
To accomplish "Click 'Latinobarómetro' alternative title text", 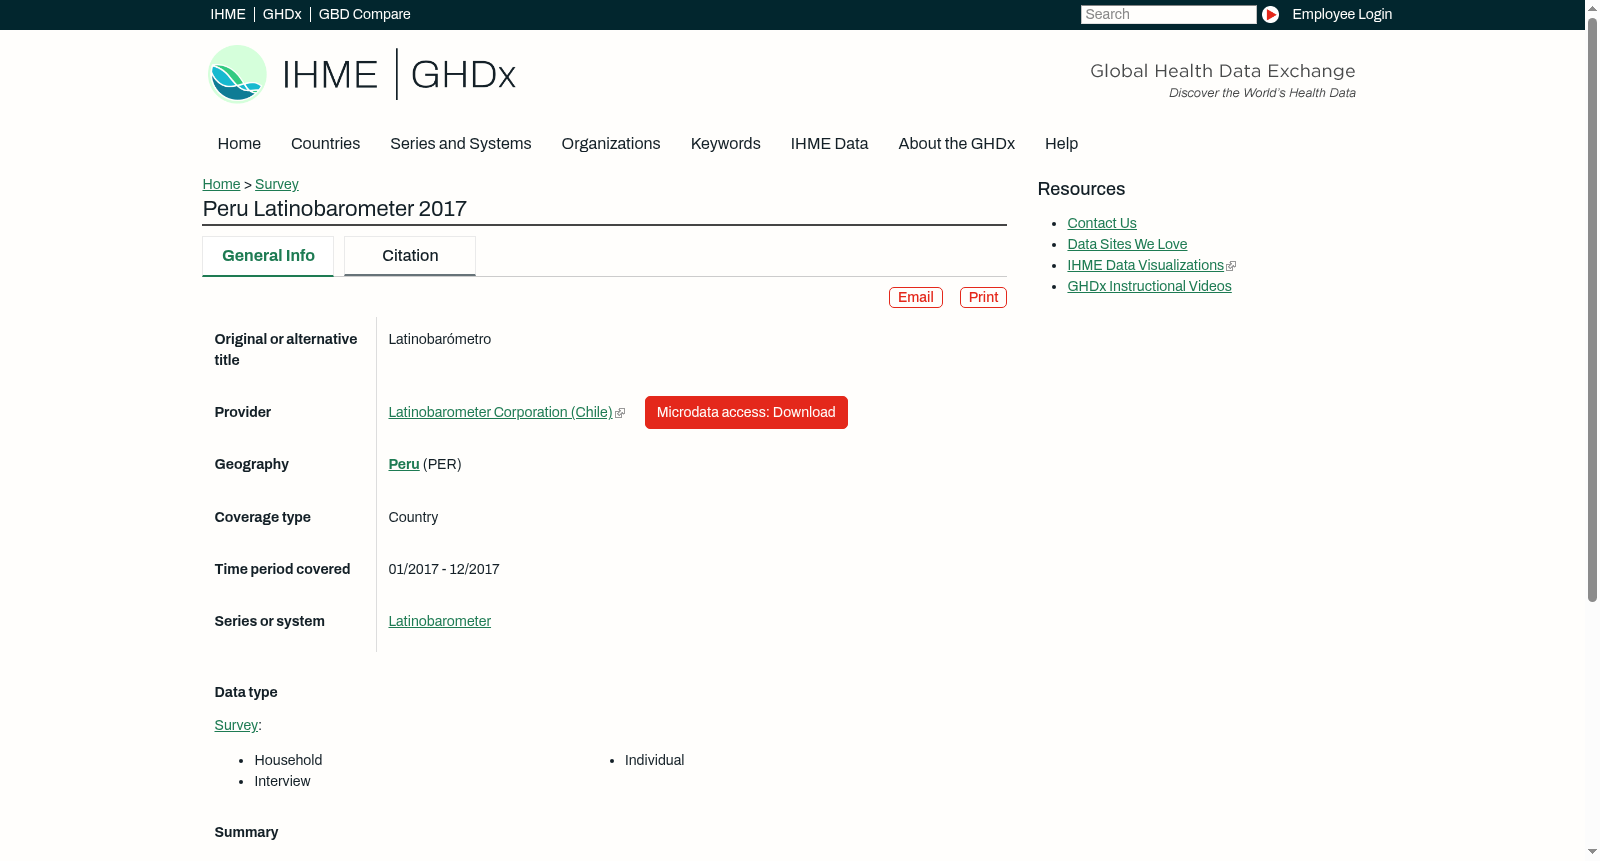I will coord(440,339).
